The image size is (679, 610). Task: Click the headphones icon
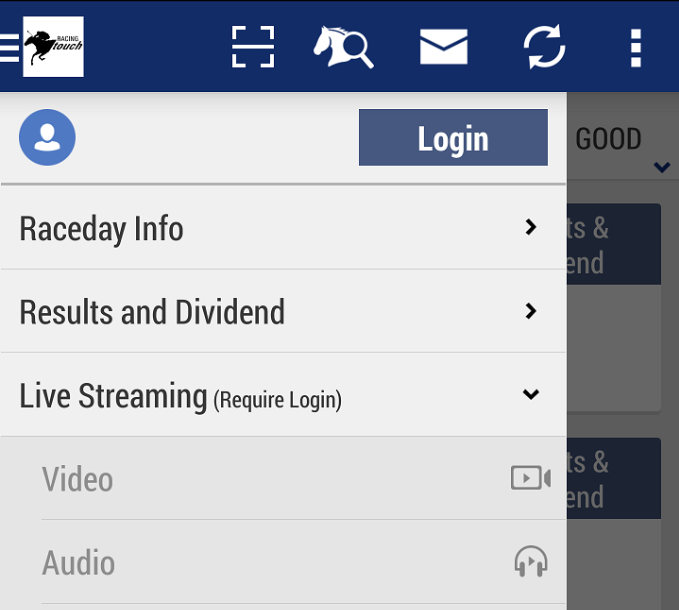[x=531, y=562]
